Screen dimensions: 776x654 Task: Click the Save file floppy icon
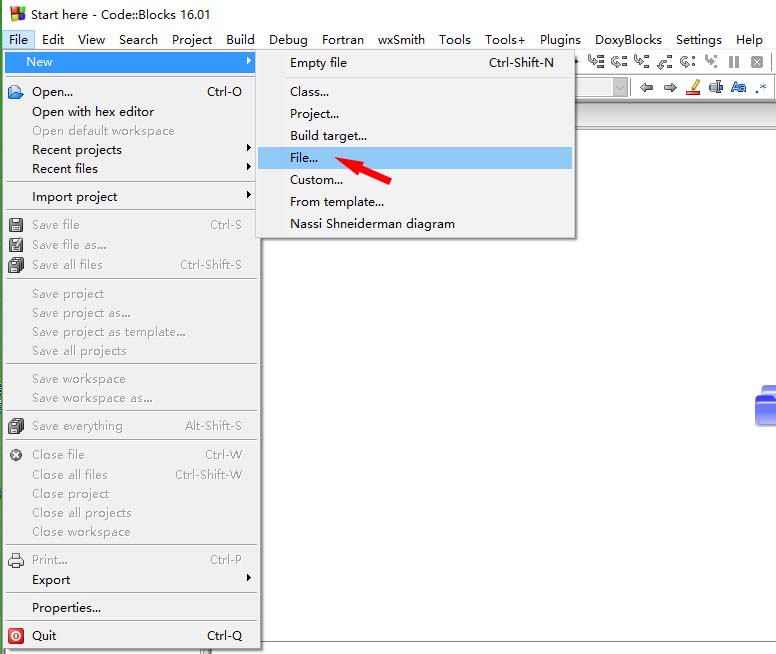16,225
